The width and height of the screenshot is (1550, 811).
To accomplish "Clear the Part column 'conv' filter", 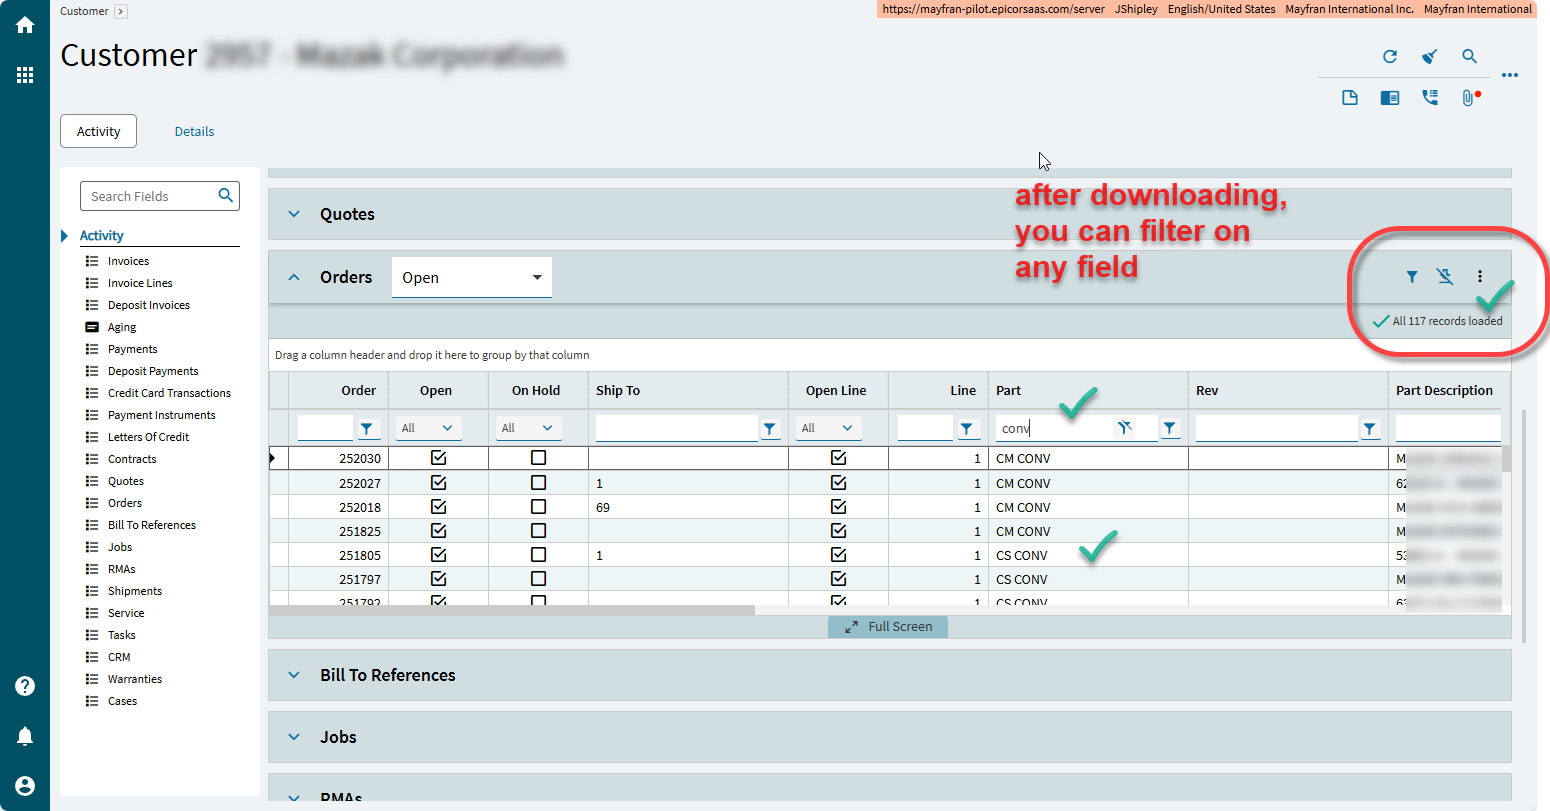I will [1125, 428].
